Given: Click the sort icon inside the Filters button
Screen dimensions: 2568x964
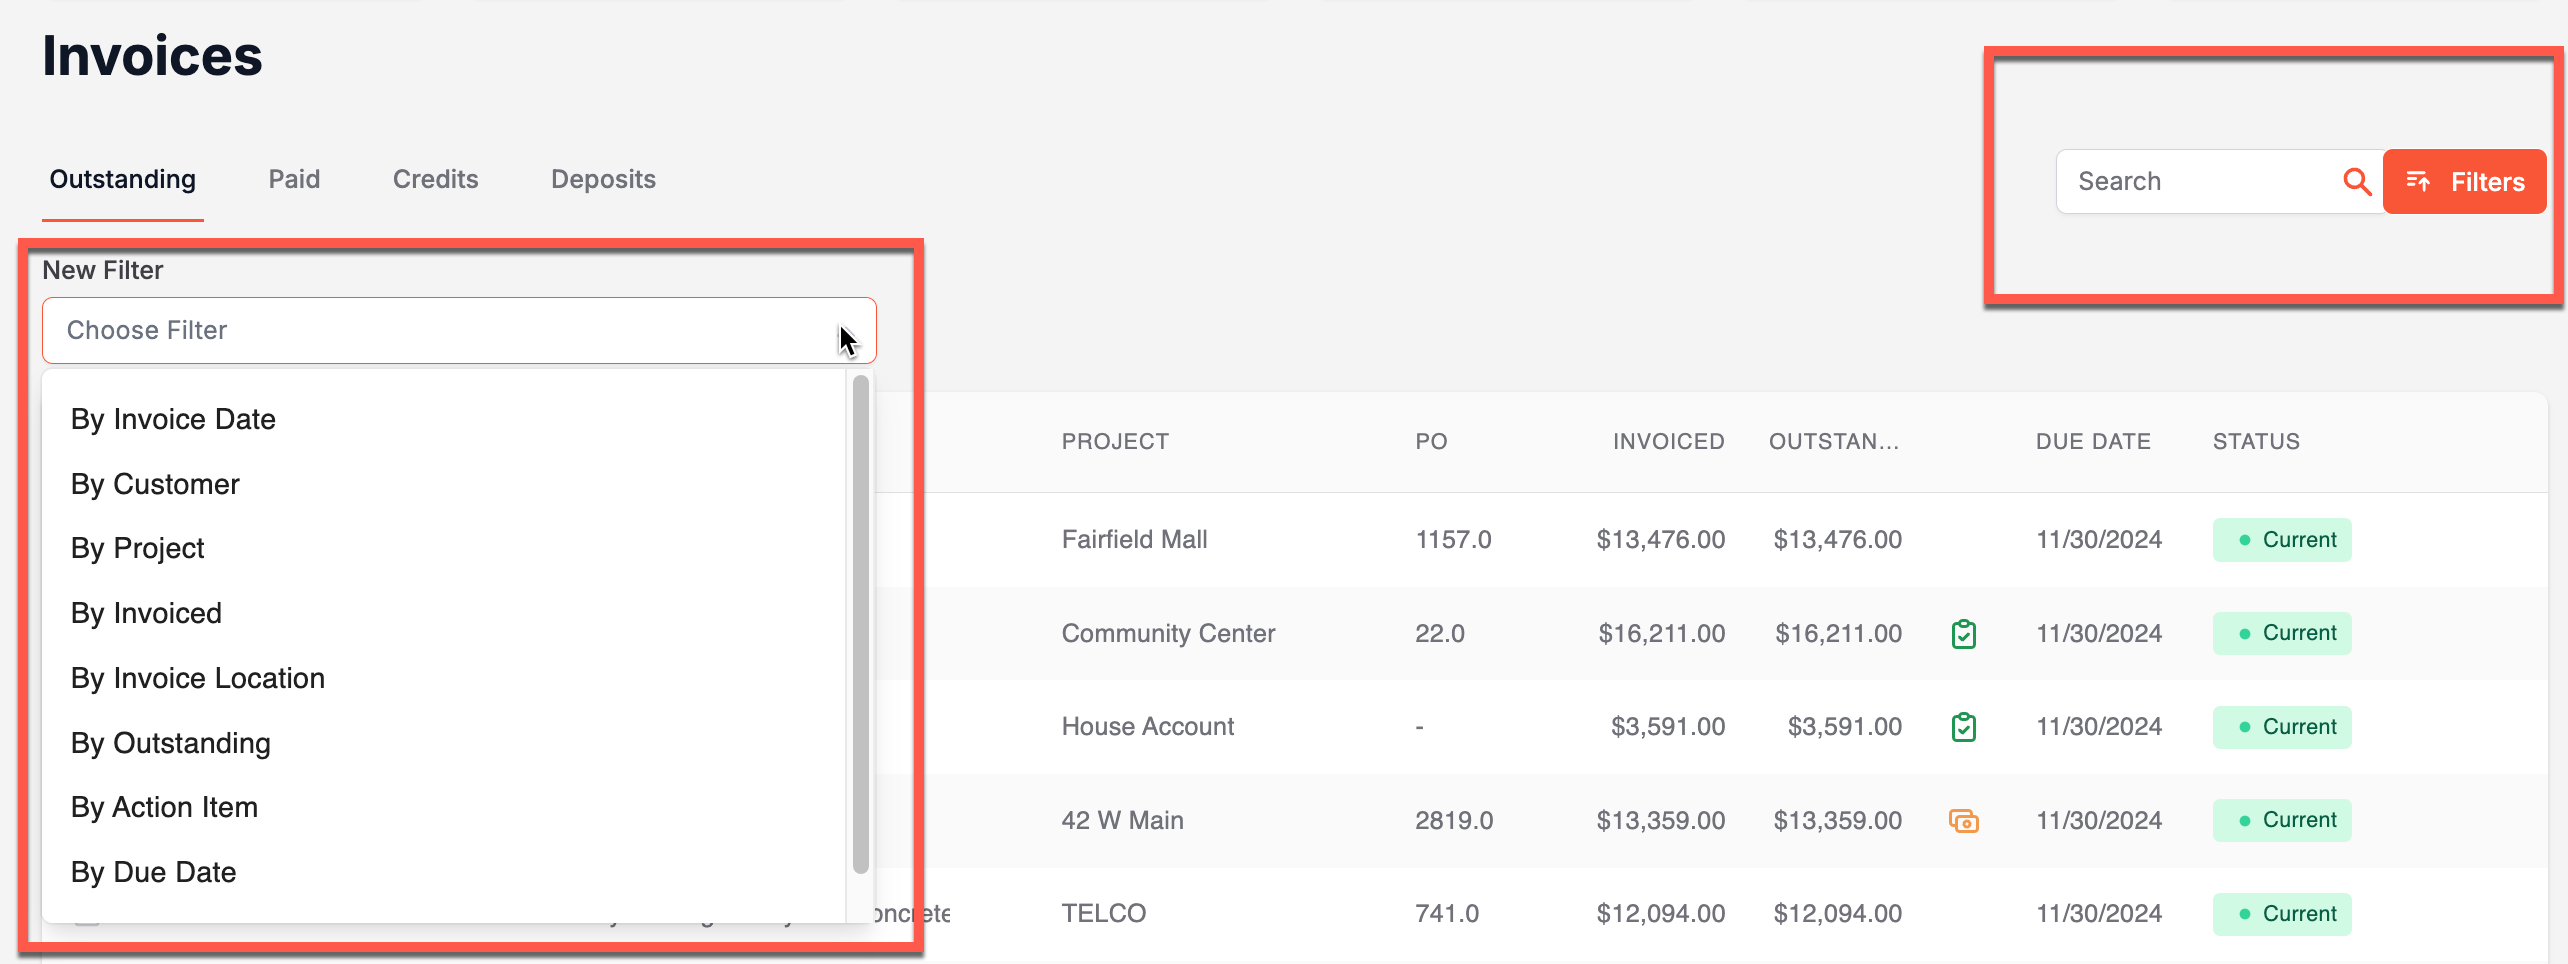Looking at the screenshot, I should tap(2418, 181).
